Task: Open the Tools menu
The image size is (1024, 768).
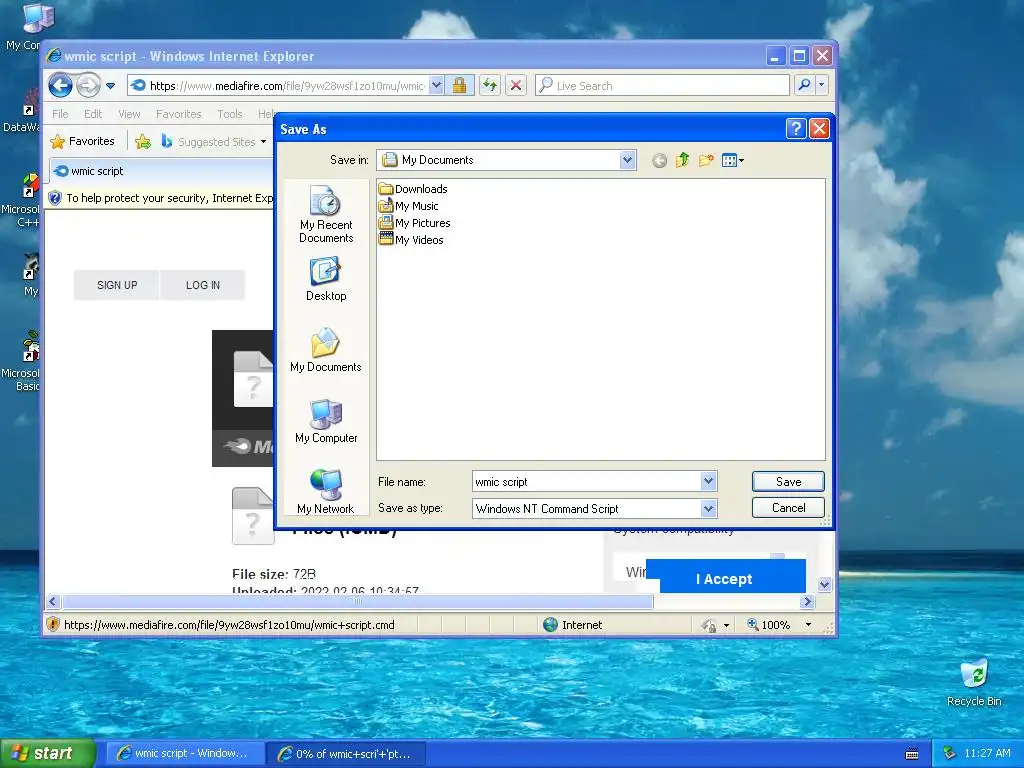Action: click(x=229, y=114)
